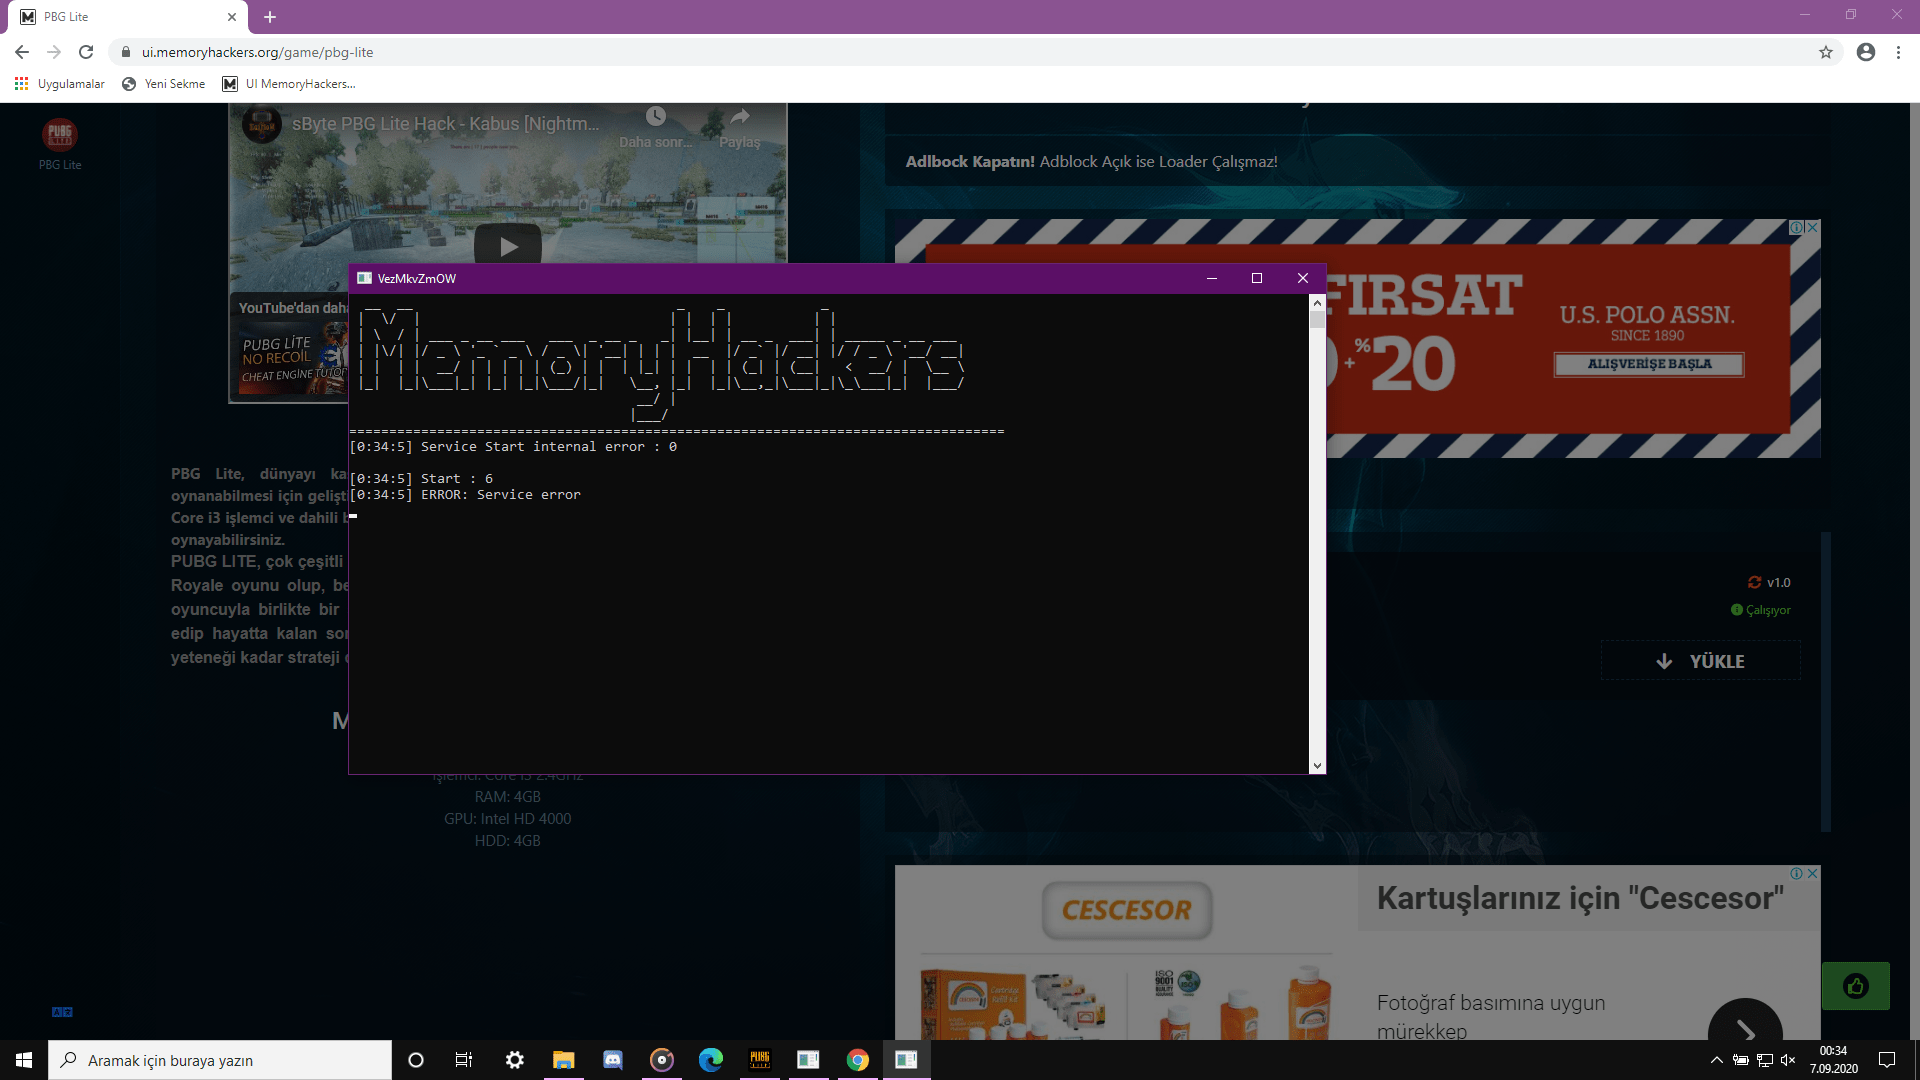Click ALIŞVERİŞE BAŞLA in the ad

click(x=1649, y=364)
